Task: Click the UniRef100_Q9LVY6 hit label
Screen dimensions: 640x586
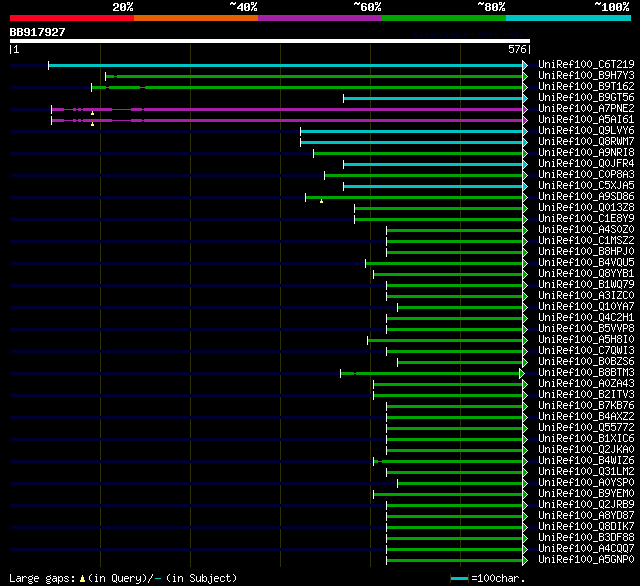Action: click(x=586, y=131)
